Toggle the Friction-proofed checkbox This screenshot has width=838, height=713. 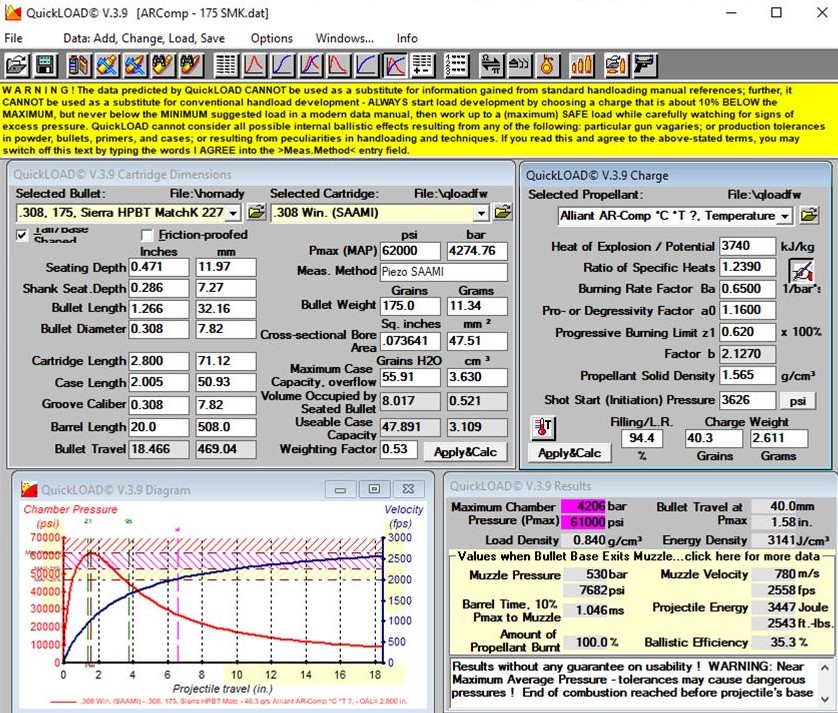[149, 235]
